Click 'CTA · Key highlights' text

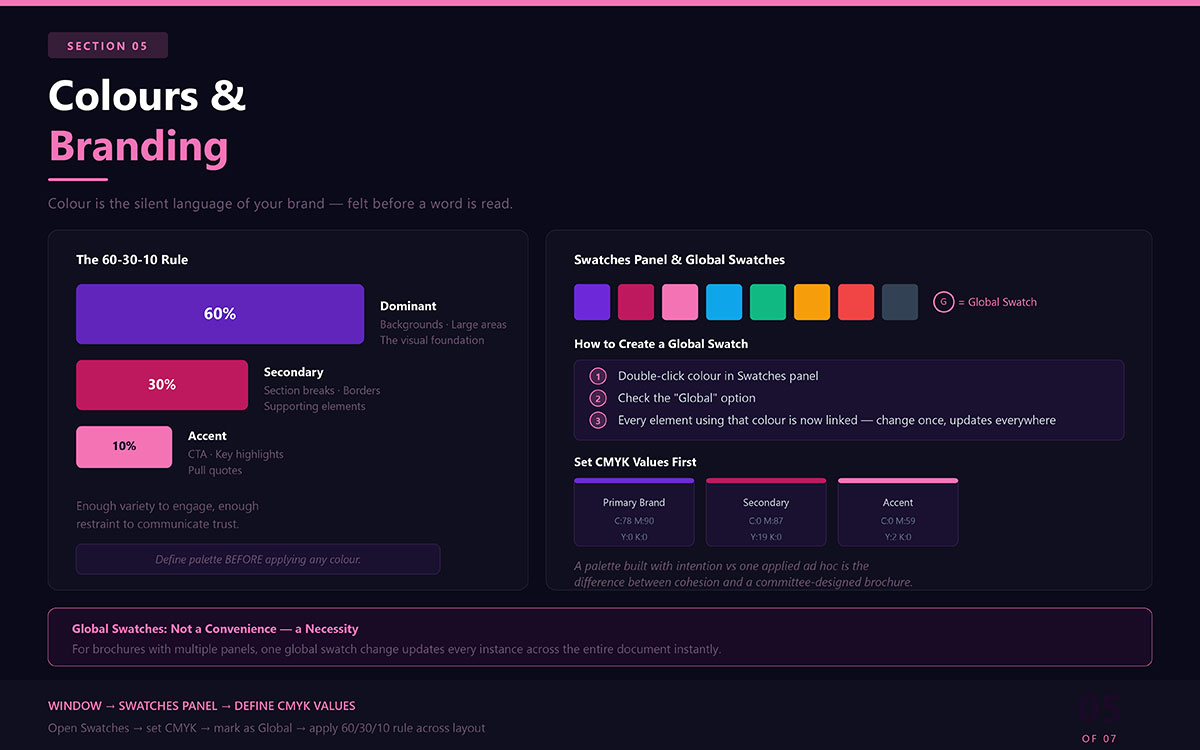point(236,454)
